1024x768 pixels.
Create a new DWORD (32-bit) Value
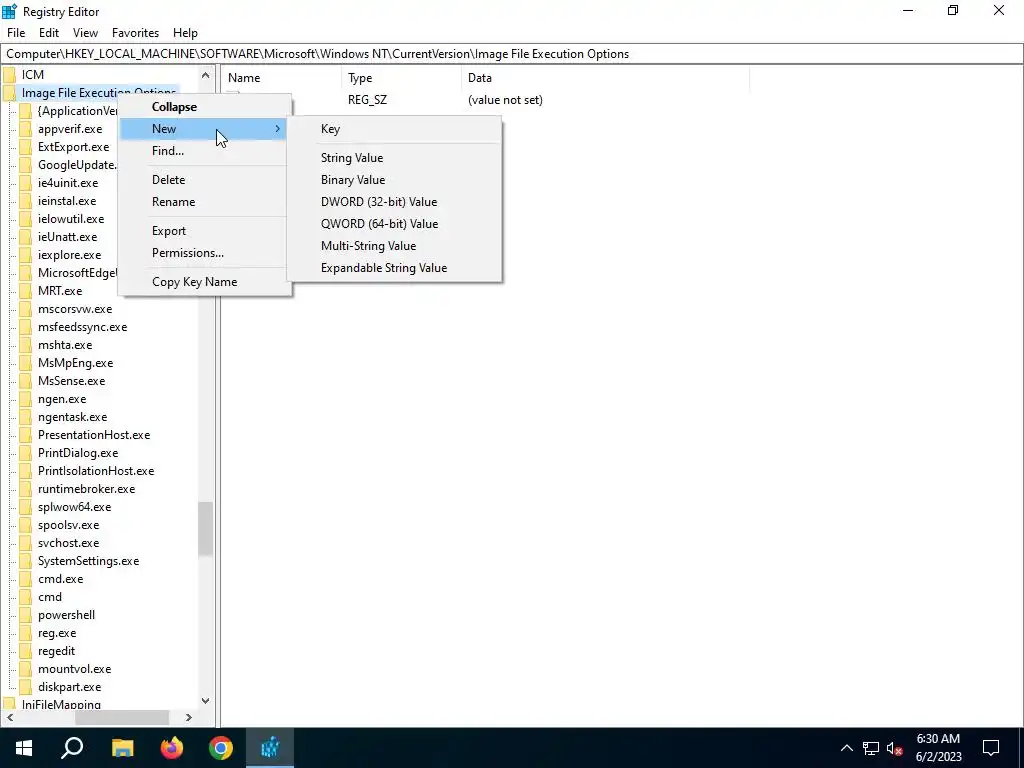(x=394, y=202)
